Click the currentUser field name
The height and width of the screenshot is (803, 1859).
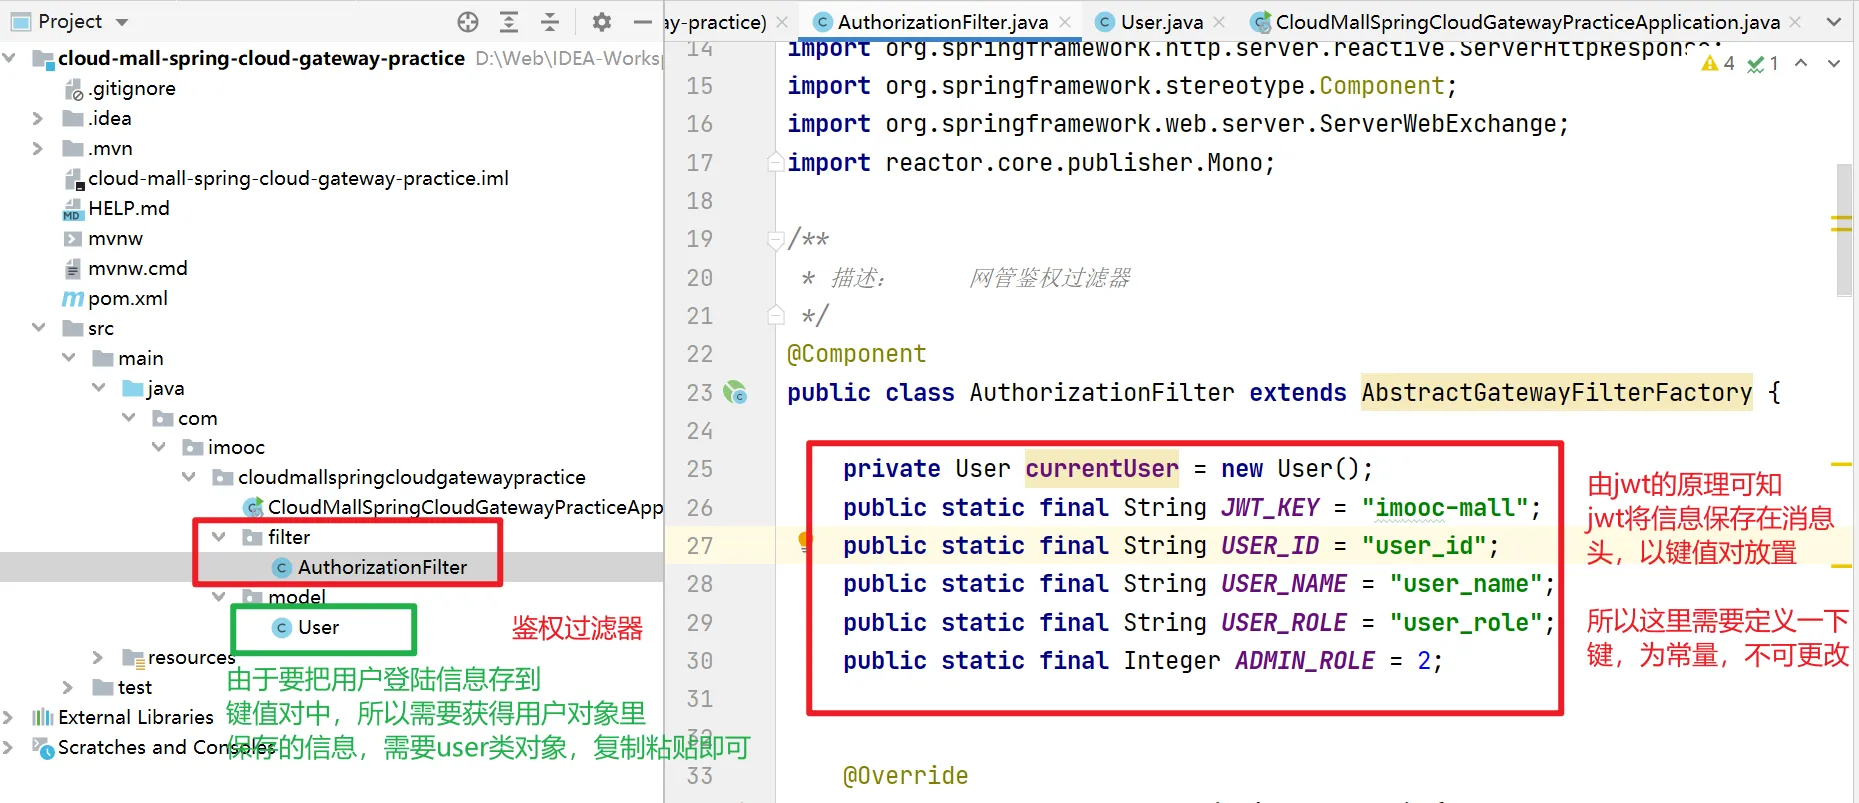click(1102, 469)
